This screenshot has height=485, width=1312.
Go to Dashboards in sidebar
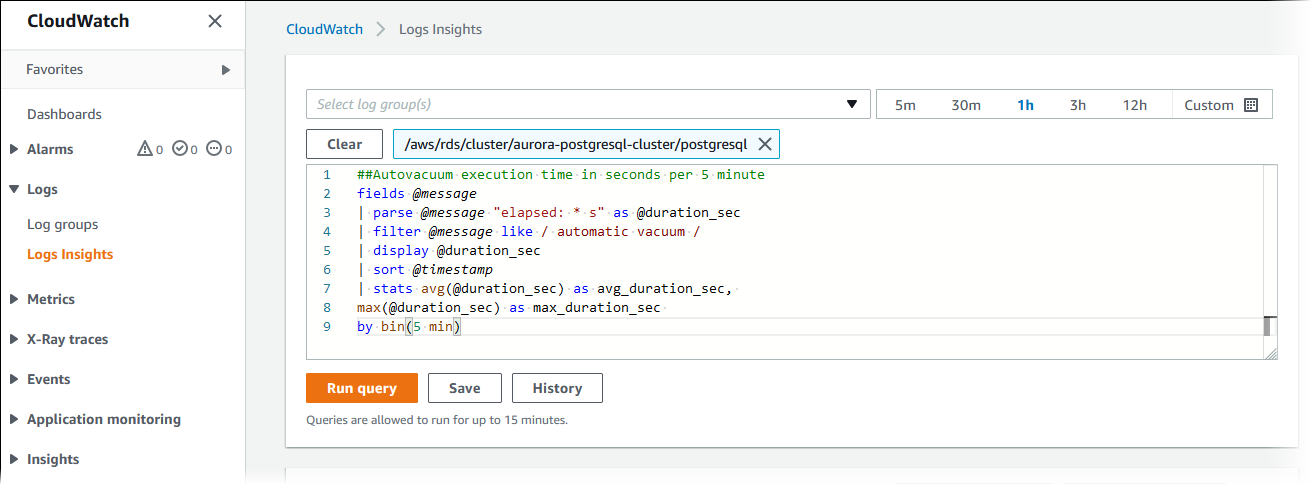click(64, 114)
